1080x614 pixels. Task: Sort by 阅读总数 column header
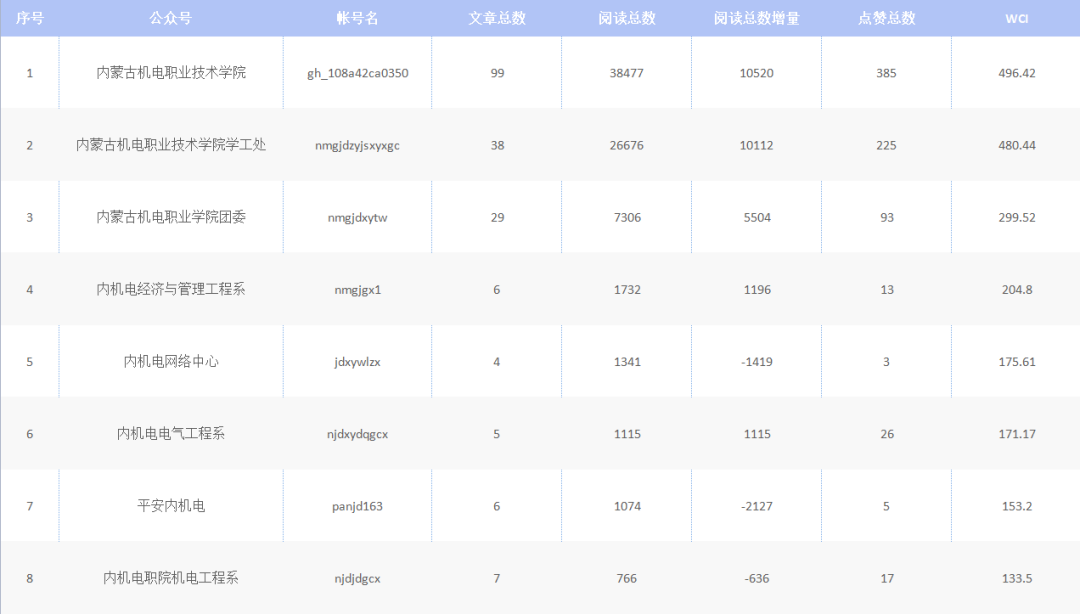627,18
